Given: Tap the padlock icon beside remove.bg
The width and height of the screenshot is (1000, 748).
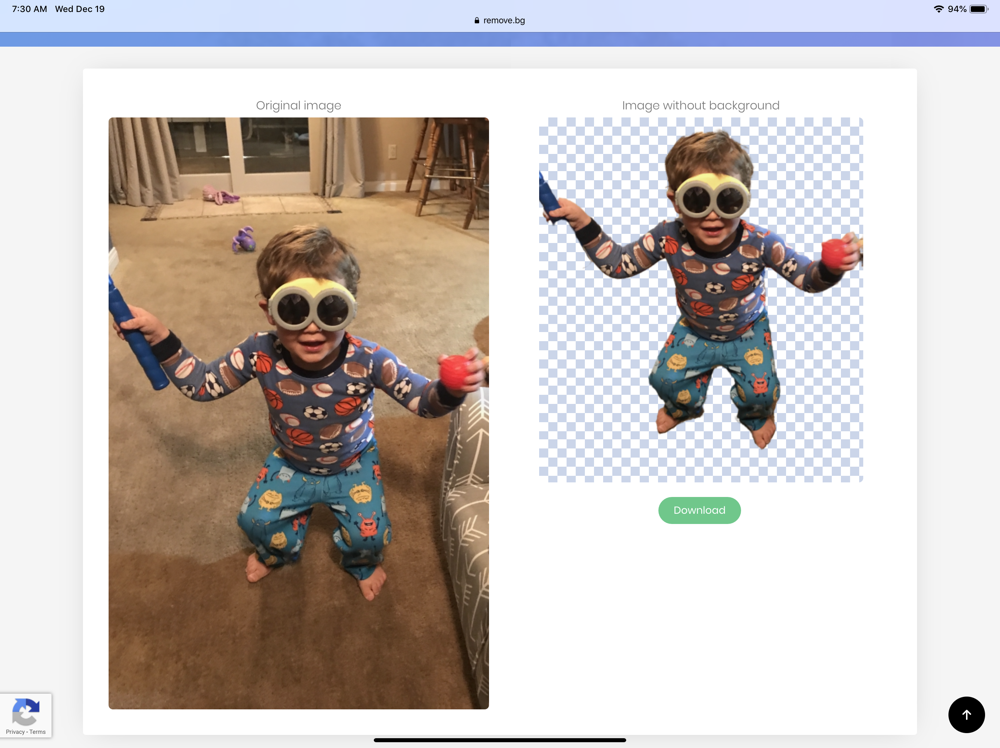Looking at the screenshot, I should pyautogui.click(x=477, y=20).
